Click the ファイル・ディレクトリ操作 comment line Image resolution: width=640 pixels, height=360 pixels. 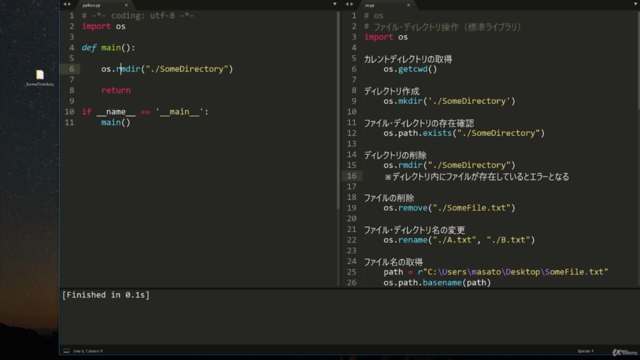(443, 27)
